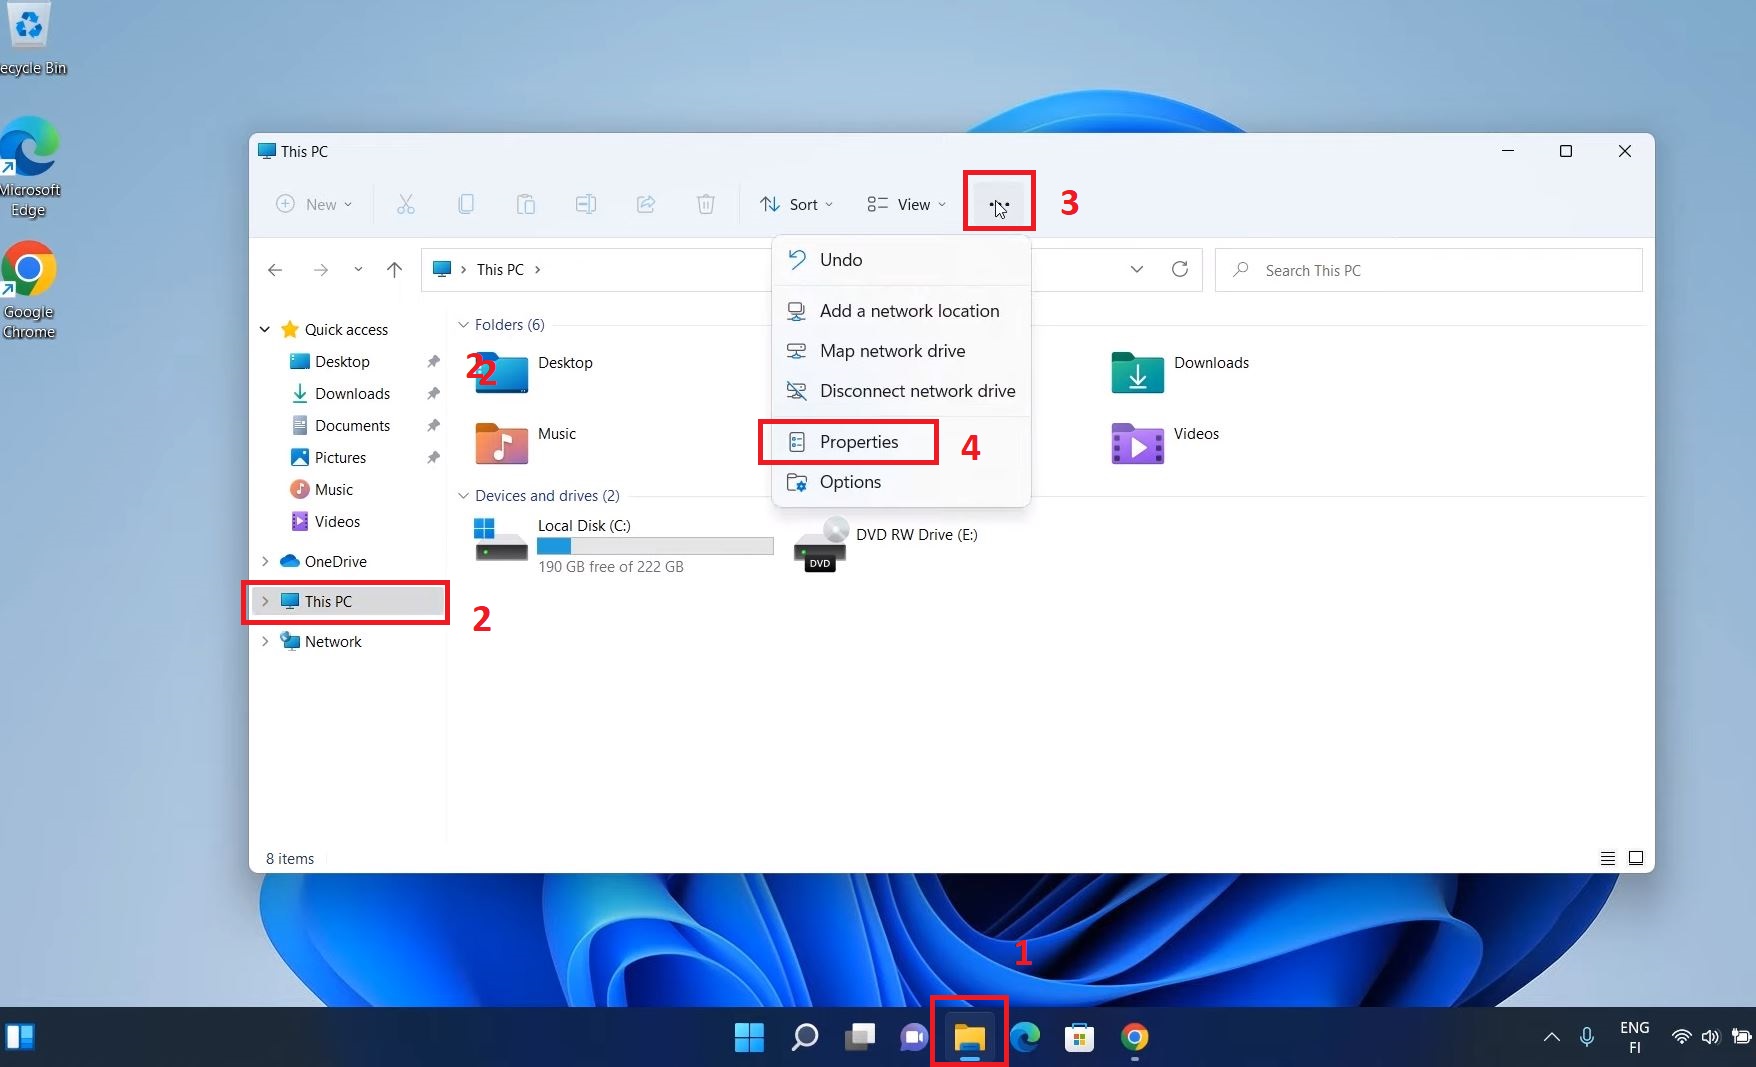
Task: Expand the Network tree node
Action: (x=265, y=641)
